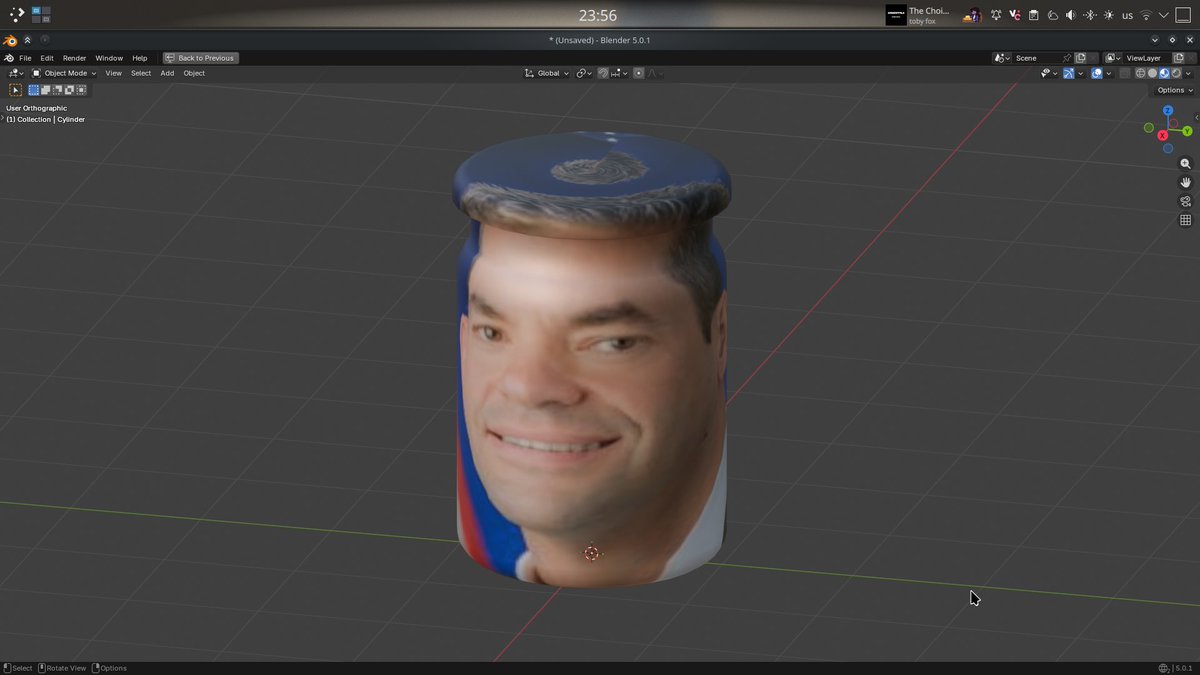Click the red X axis gizmo
Image resolution: width=1200 pixels, height=675 pixels.
coord(1163,135)
